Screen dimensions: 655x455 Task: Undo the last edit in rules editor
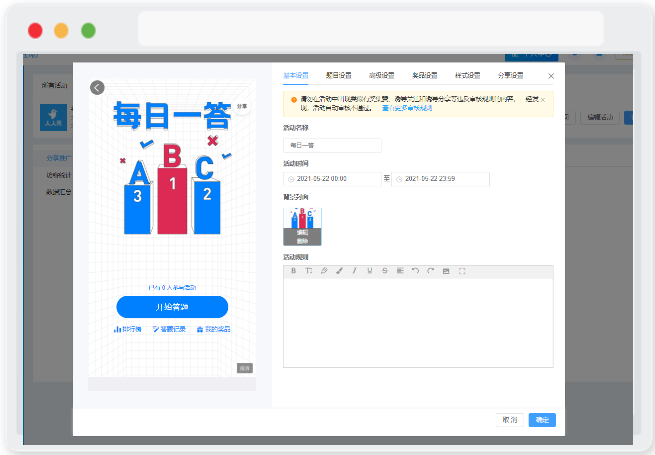tap(415, 271)
